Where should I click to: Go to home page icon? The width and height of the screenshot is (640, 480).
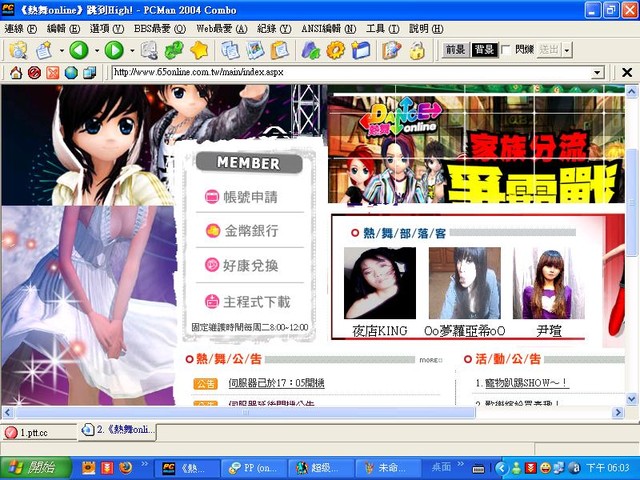(16, 73)
